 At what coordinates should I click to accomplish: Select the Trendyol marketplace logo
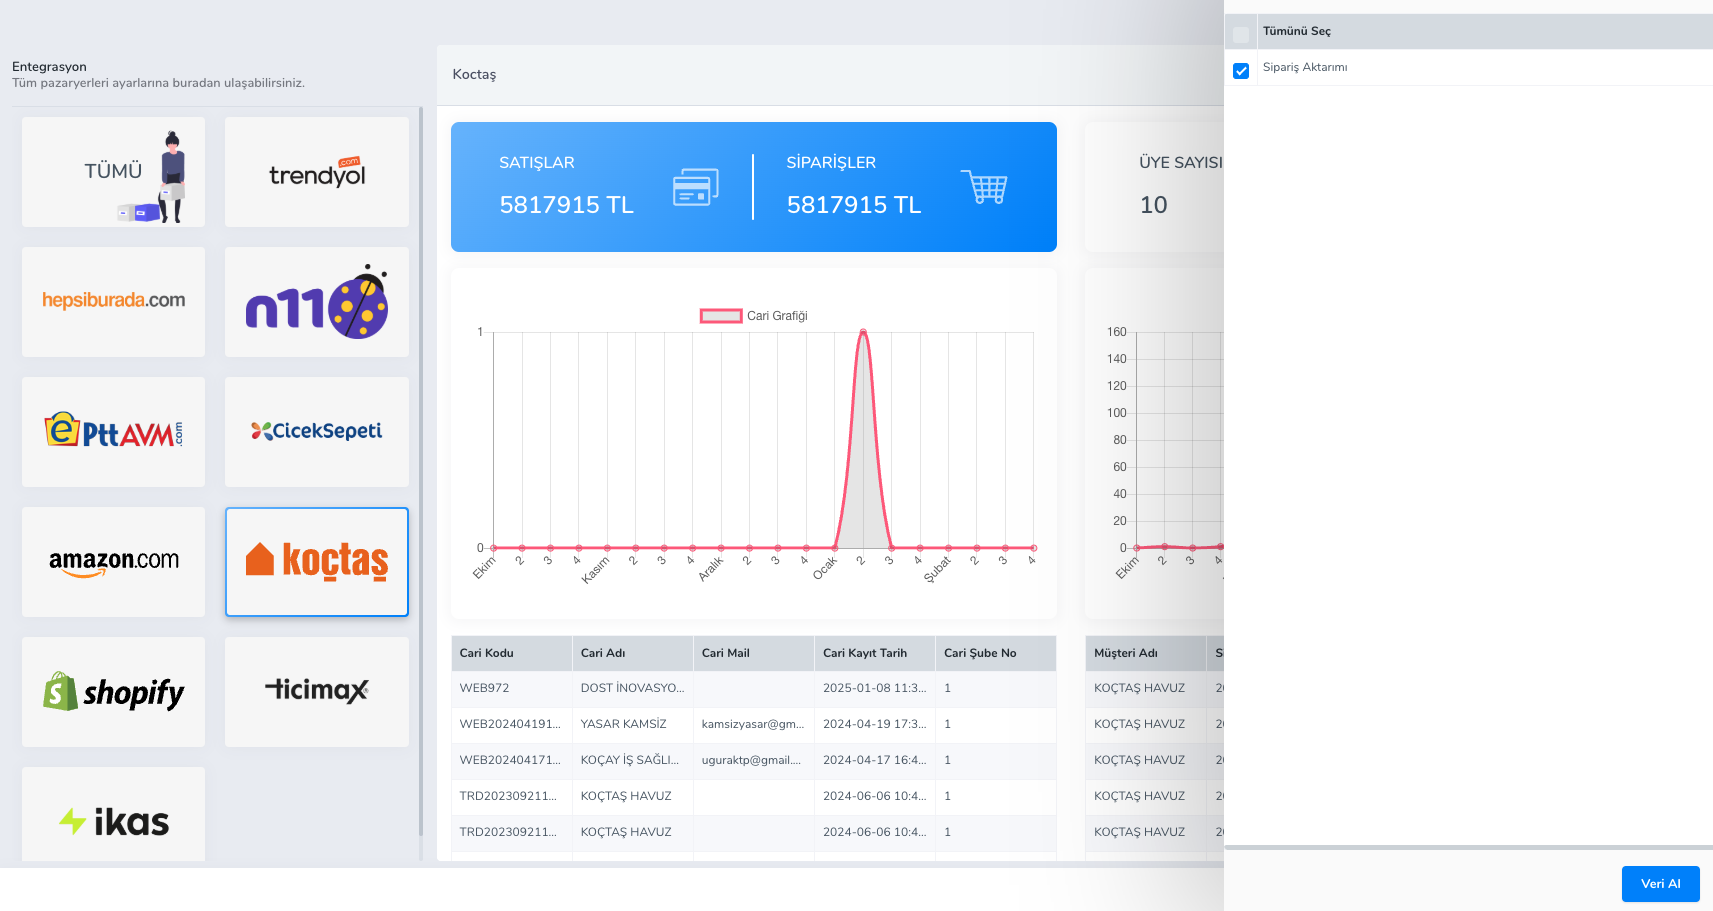(316, 172)
